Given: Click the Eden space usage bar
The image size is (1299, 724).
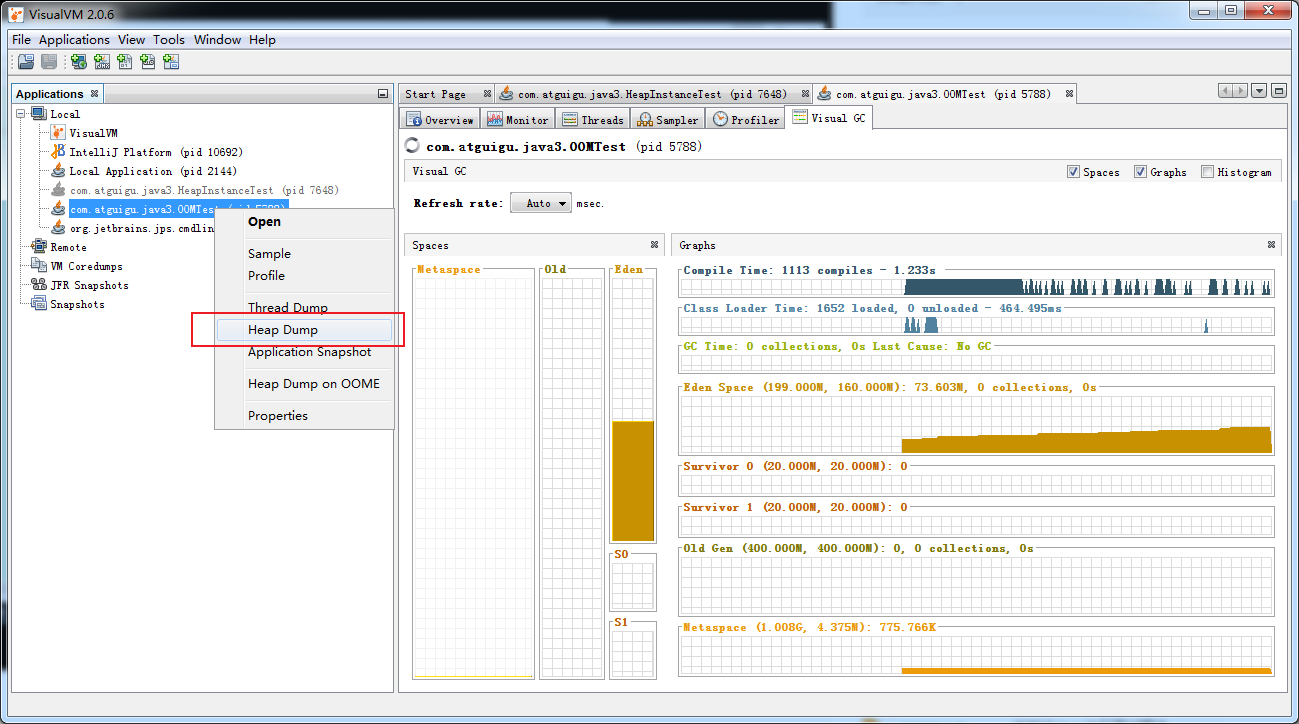Looking at the screenshot, I should (x=632, y=480).
